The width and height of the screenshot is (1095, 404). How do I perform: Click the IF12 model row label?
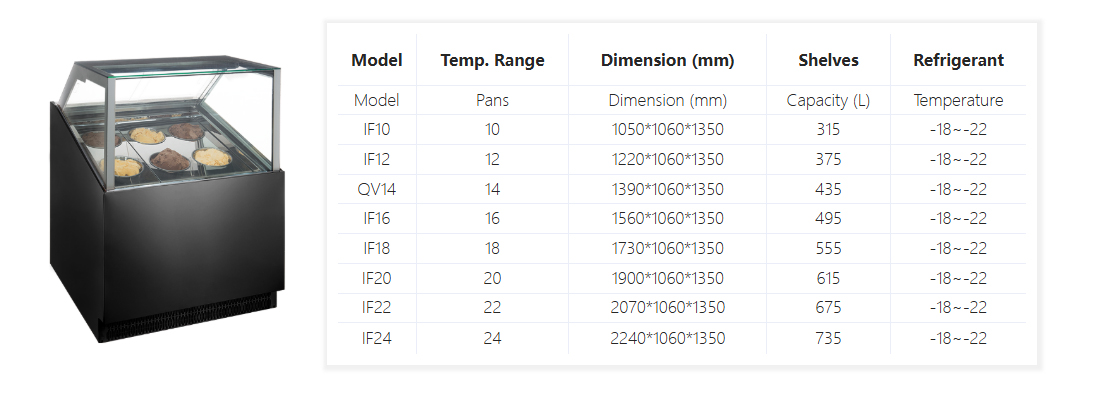click(377, 159)
